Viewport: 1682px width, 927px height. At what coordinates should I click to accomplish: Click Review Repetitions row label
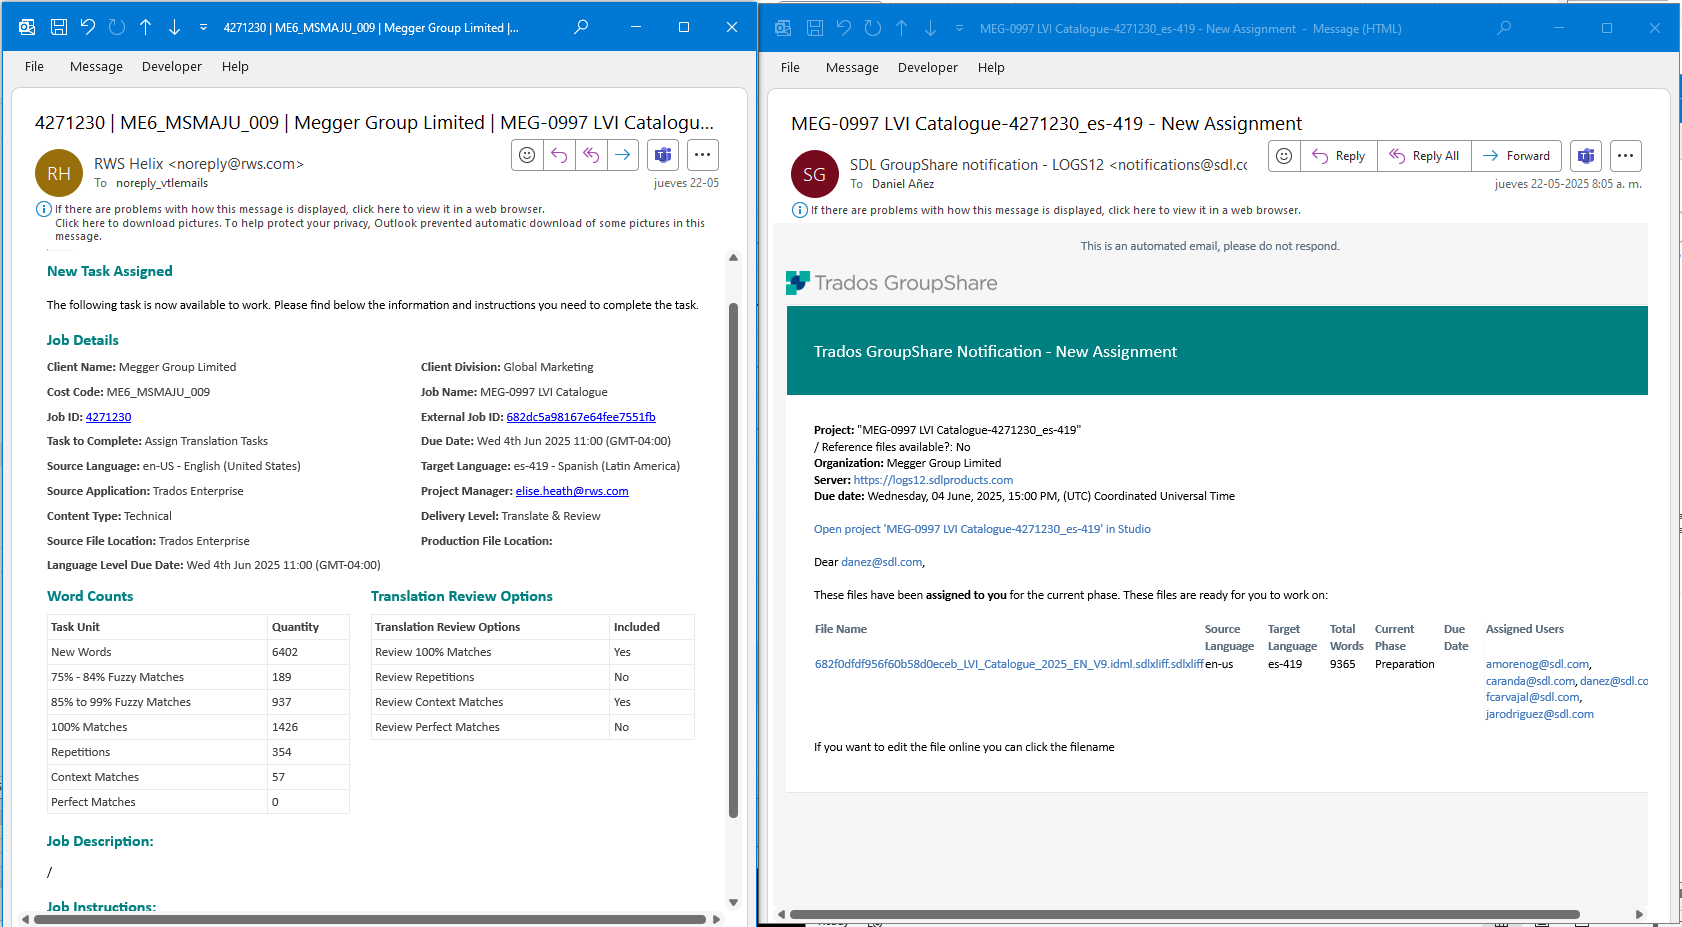coord(424,677)
